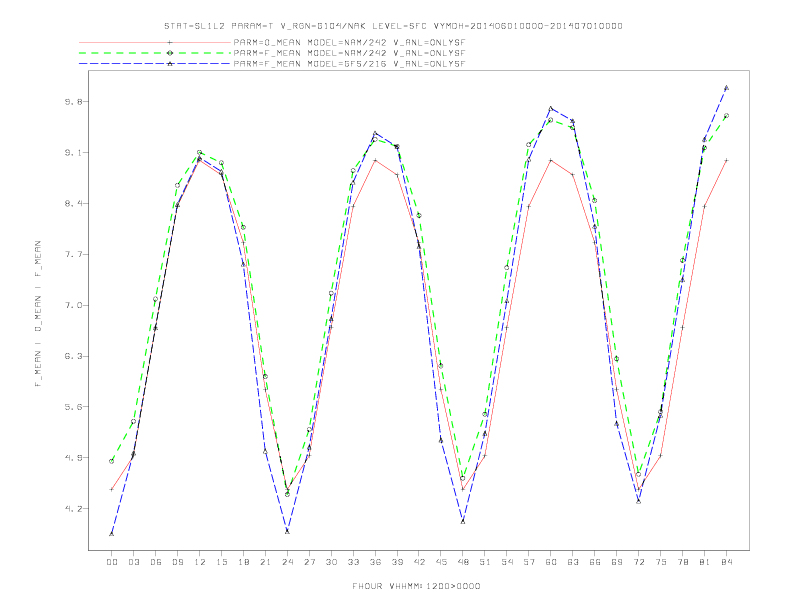Click the green circle data point at hour 00
The width and height of the screenshot is (792, 612).
[x=112, y=461]
